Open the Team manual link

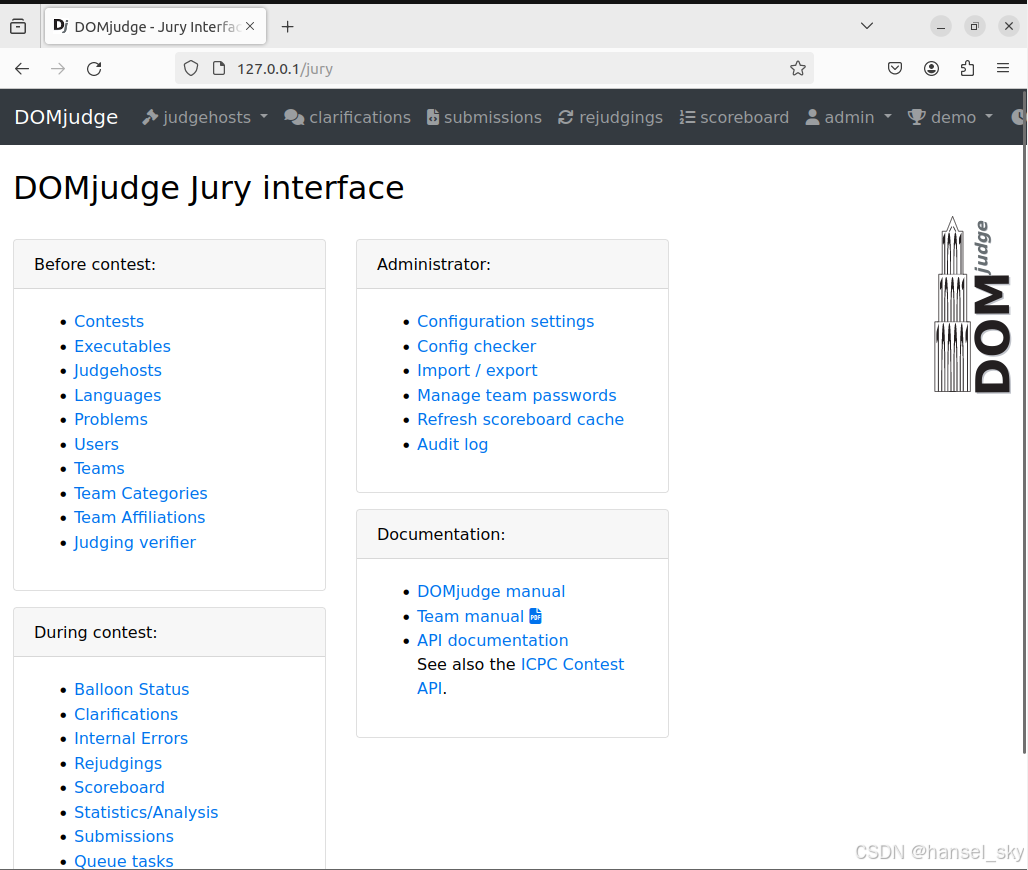coord(471,616)
